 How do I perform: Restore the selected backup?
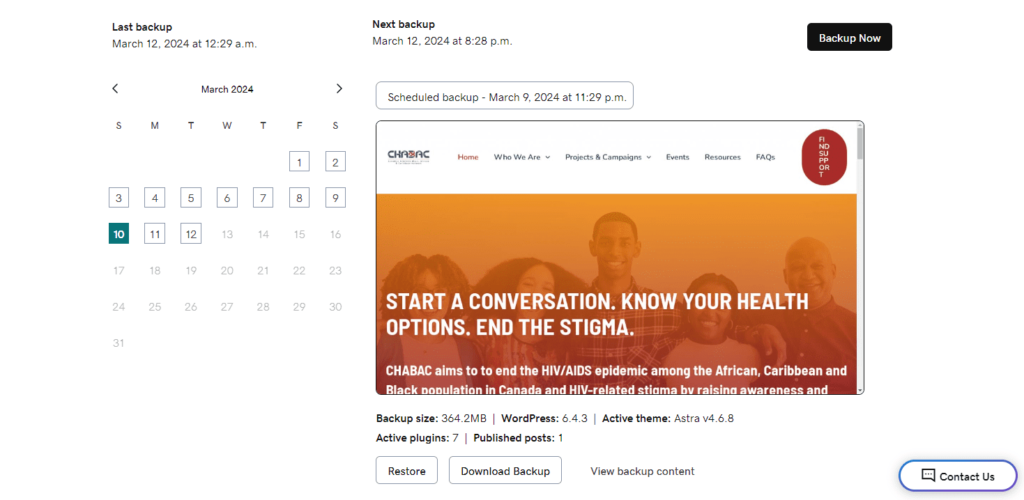(406, 471)
